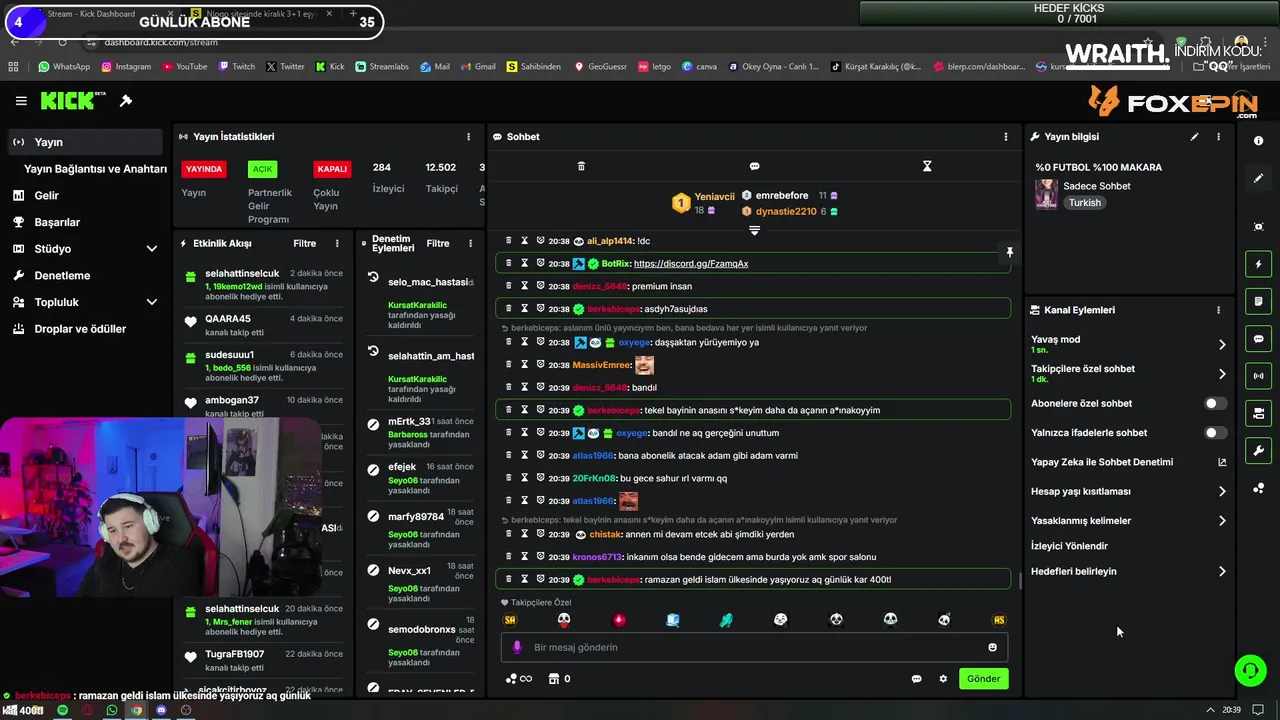Screen dimensions: 1280x720
Task: Expand the Stüdyo sidebar section
Action: [x=152, y=249]
